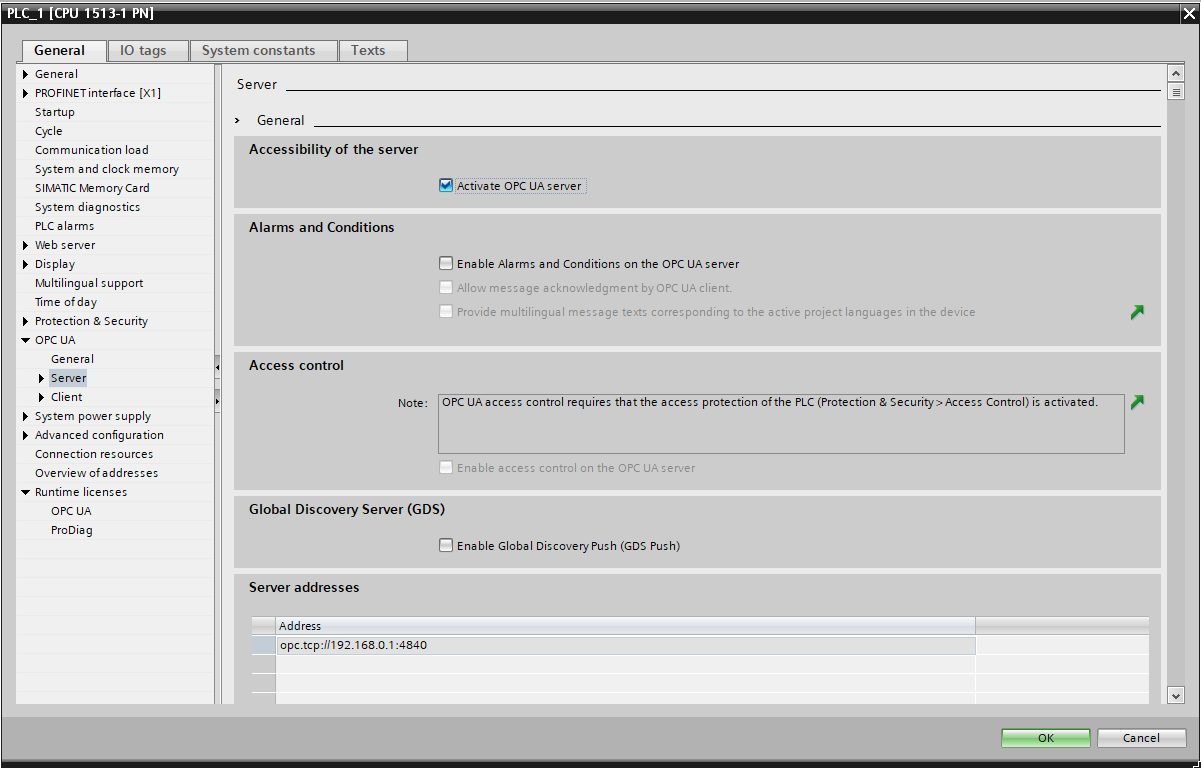Click the scrollbar up arrow at top right
Viewport: 1201px width, 768px height.
click(1176, 74)
